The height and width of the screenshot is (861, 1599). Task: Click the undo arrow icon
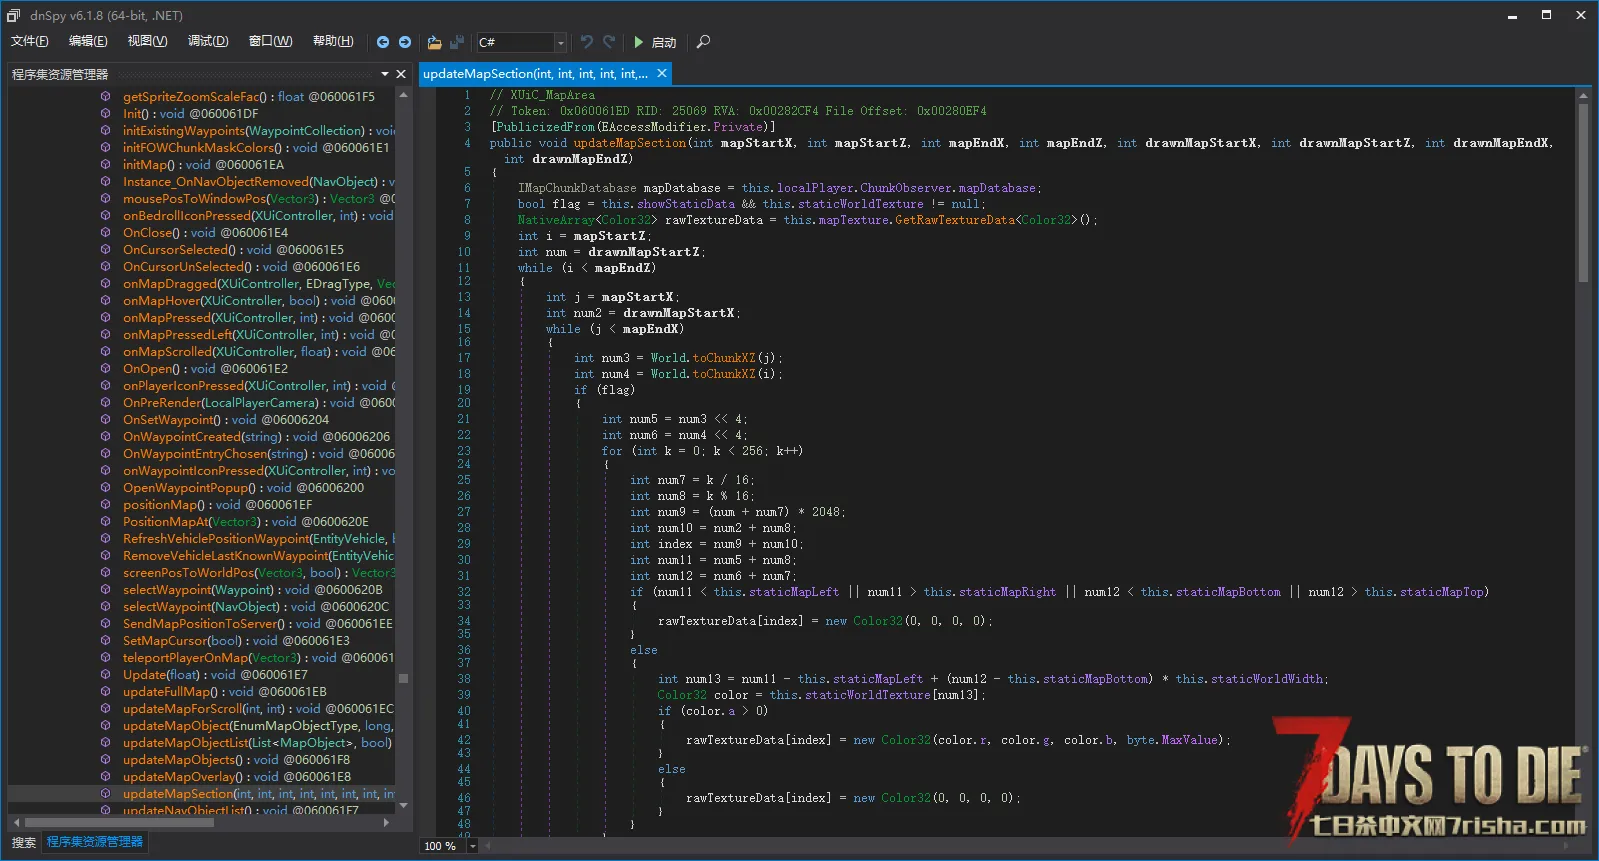(587, 42)
